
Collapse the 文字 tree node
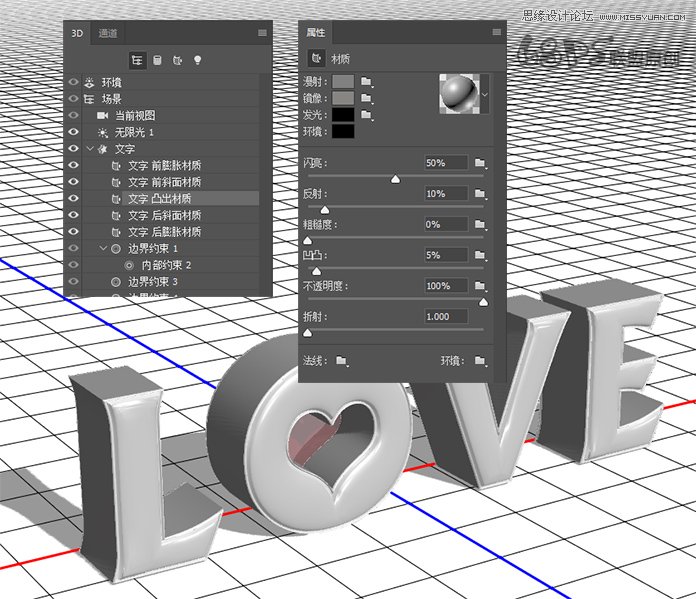pos(90,149)
